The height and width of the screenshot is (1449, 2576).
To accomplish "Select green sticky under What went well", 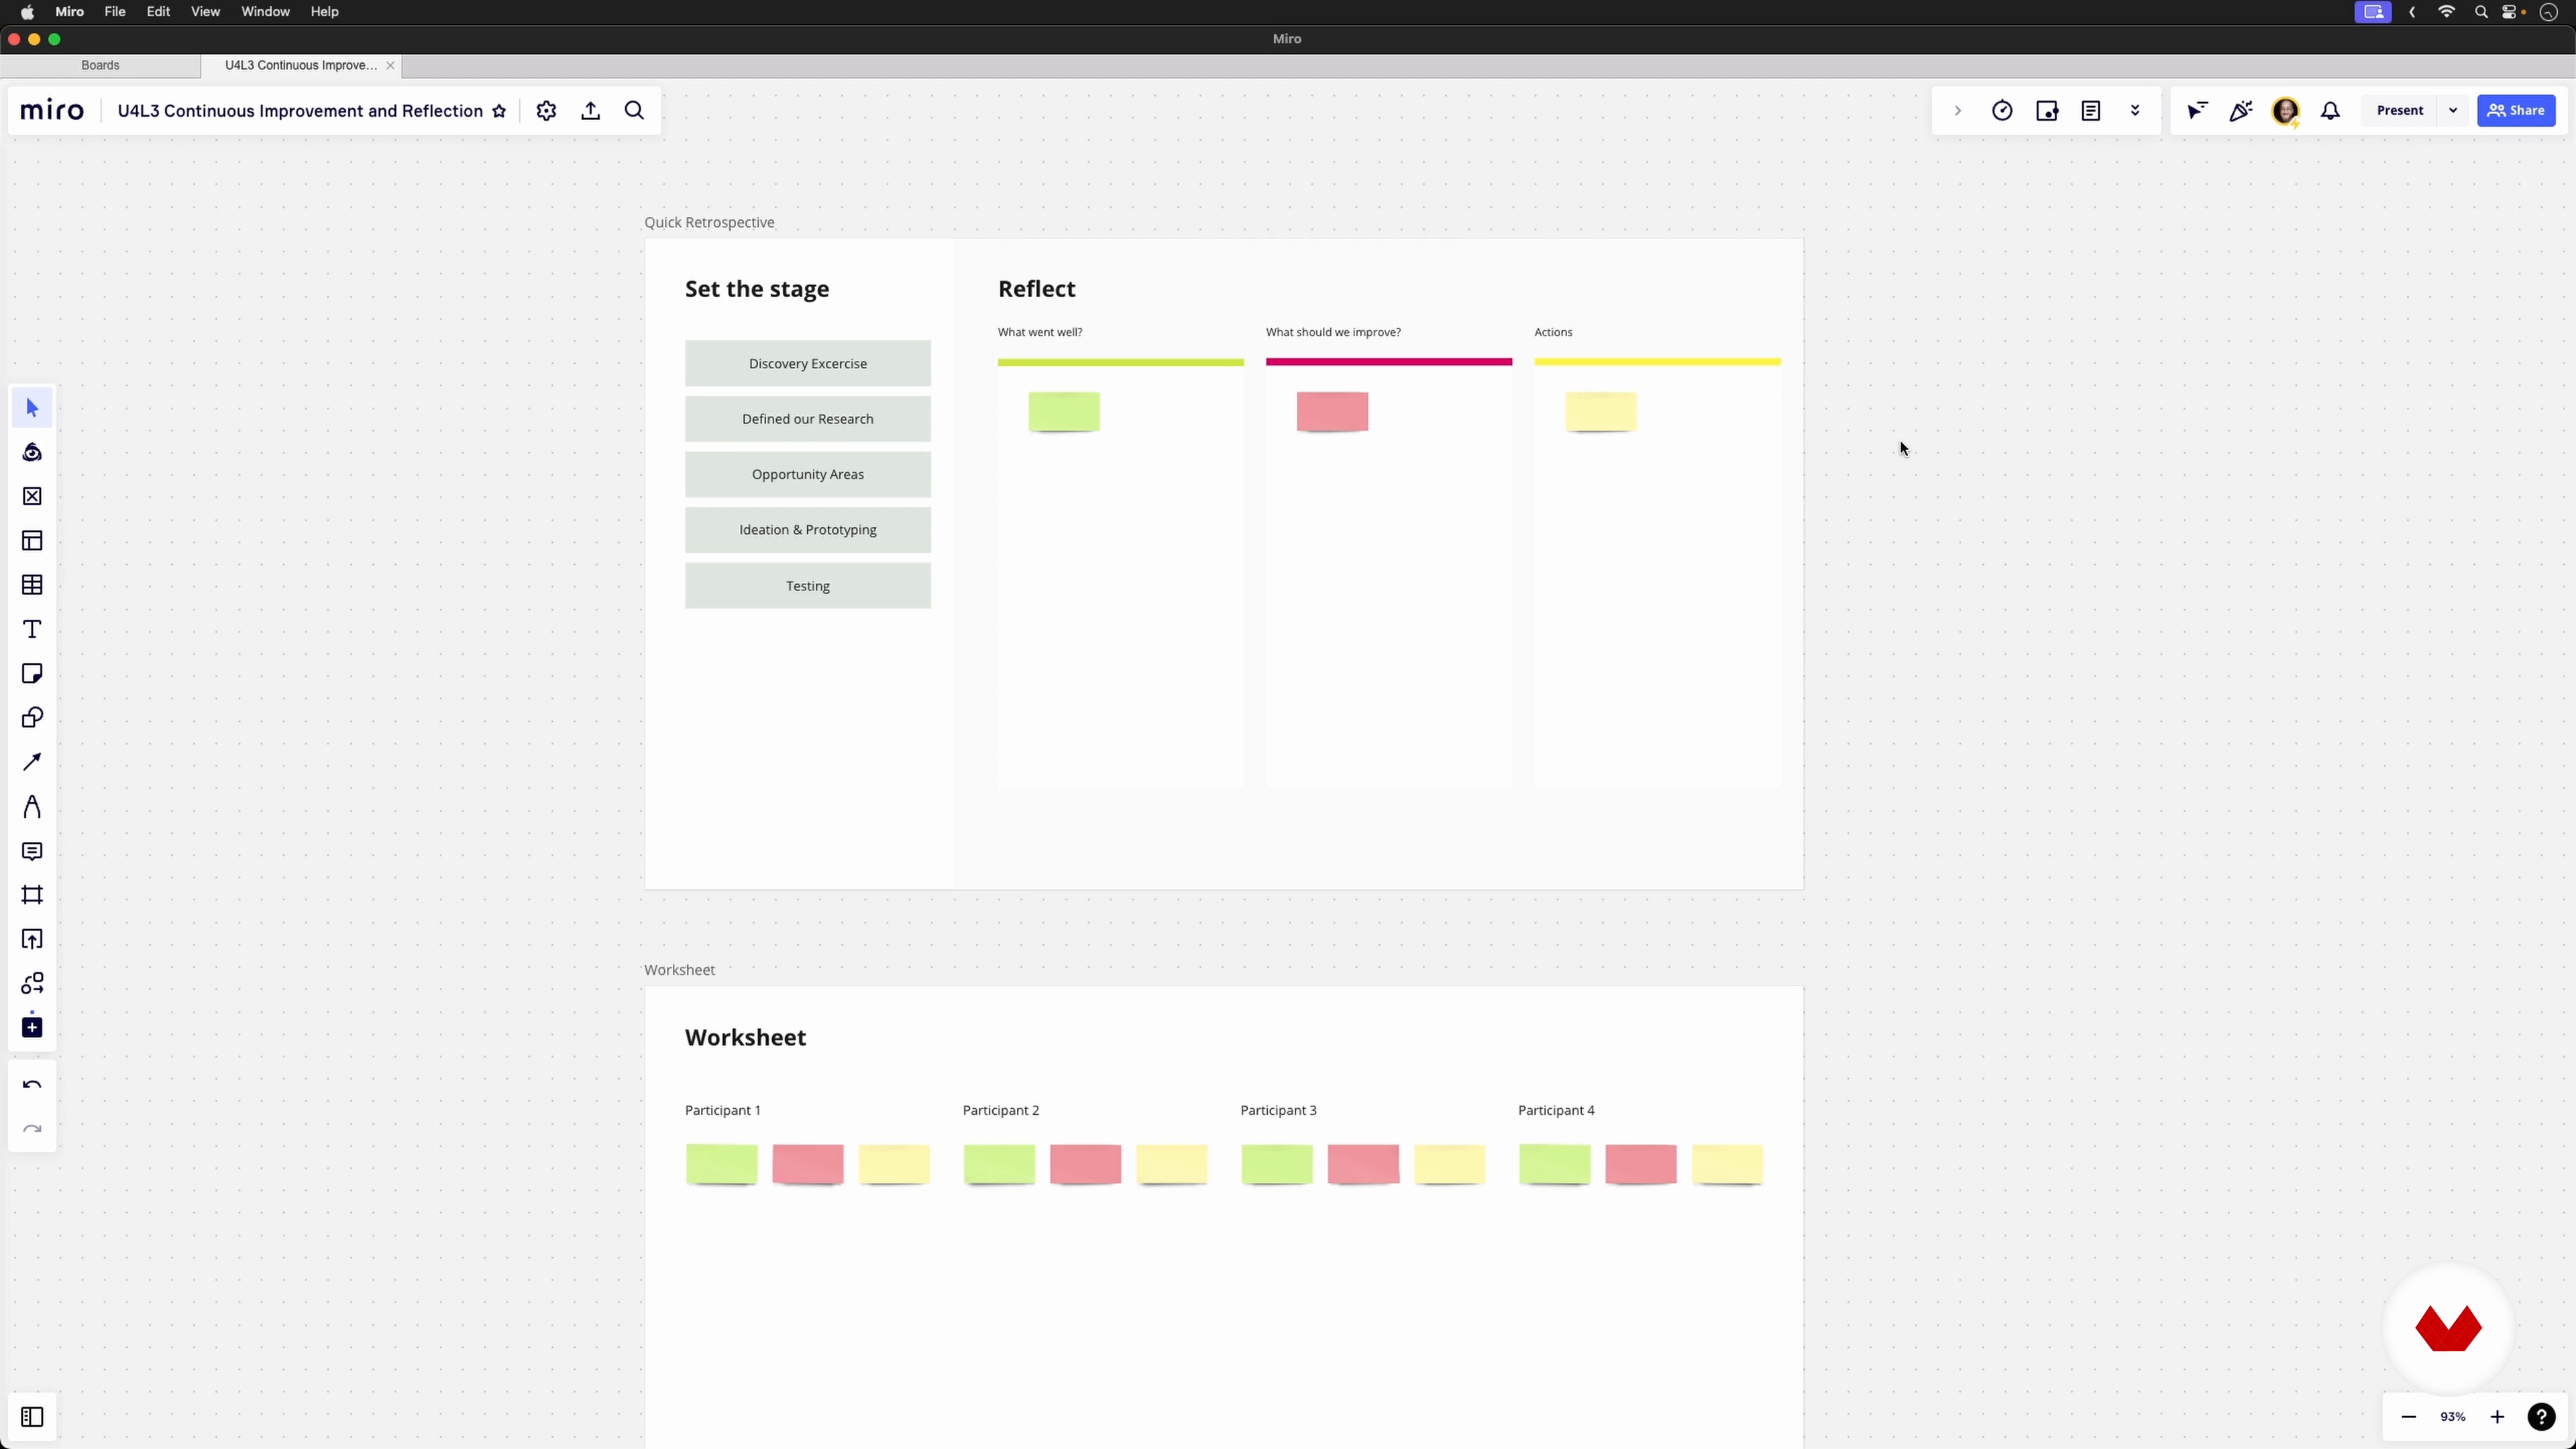I will [x=1064, y=412].
